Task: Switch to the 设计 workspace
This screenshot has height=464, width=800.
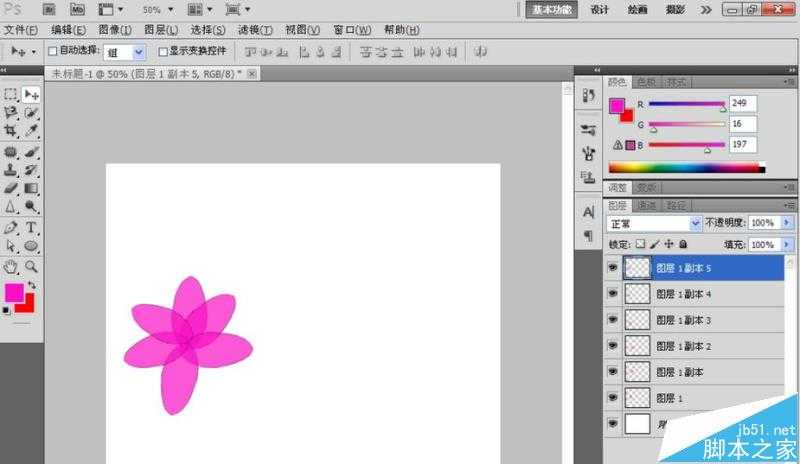Action: 599,9
